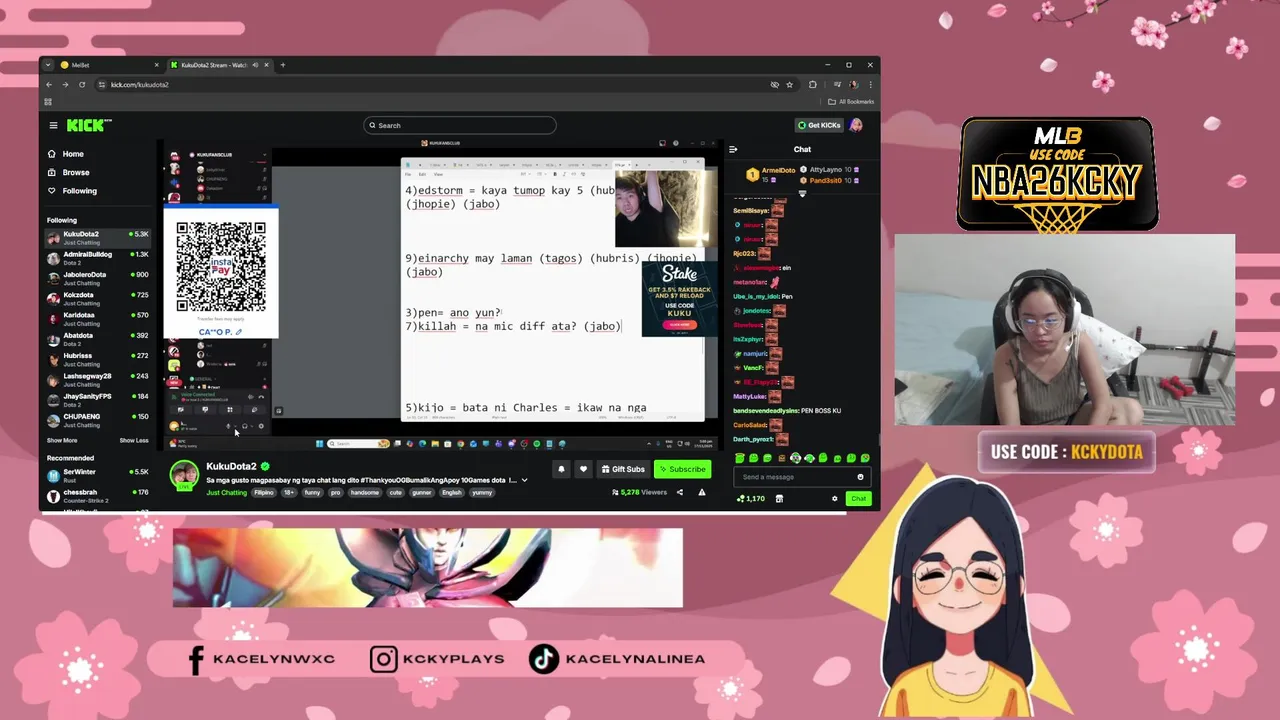Click the gunner tag
1280x720 pixels.
tap(424, 492)
